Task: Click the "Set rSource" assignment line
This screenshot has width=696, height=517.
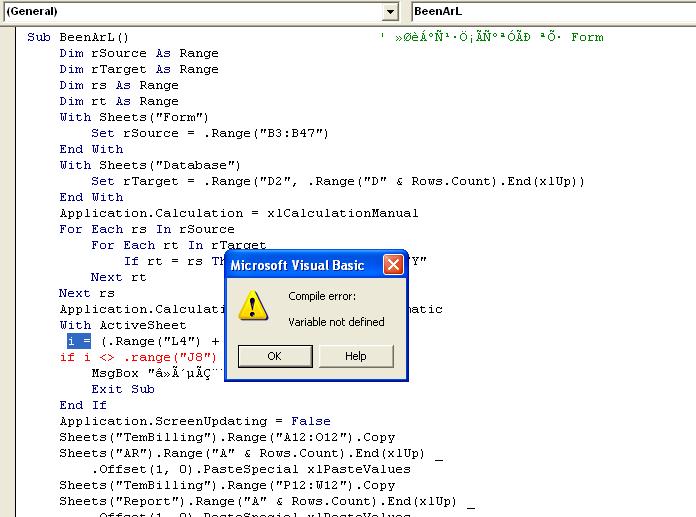Action: [209, 133]
